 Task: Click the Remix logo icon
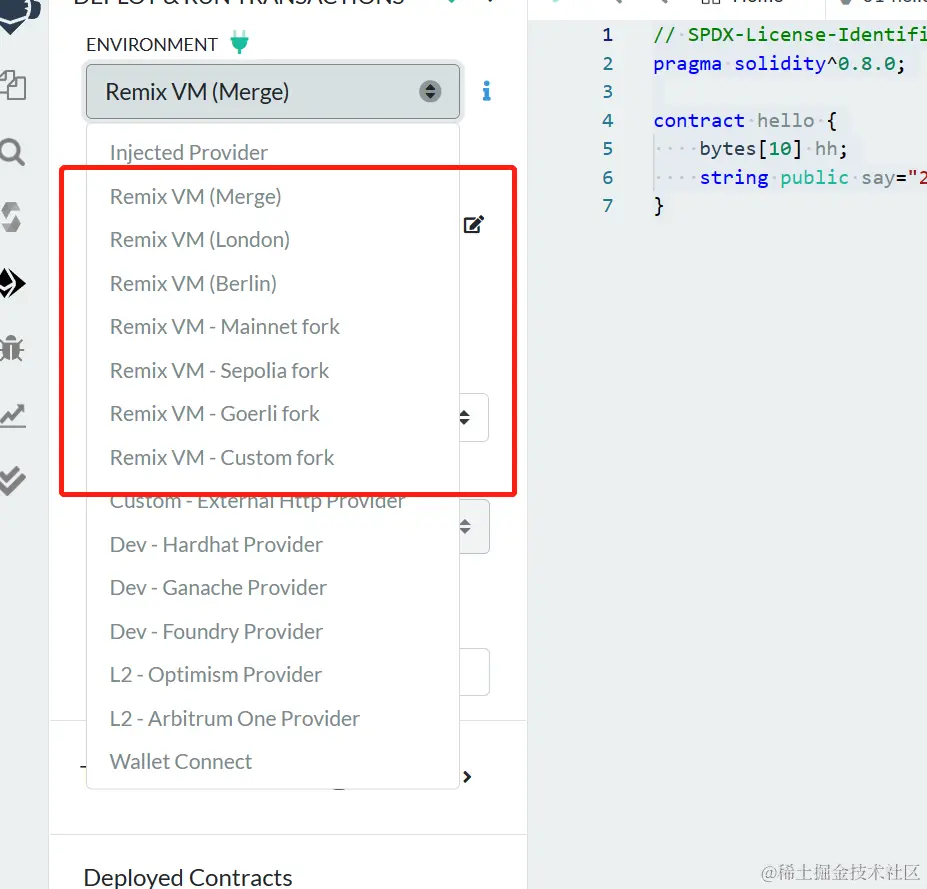tap(20, 15)
